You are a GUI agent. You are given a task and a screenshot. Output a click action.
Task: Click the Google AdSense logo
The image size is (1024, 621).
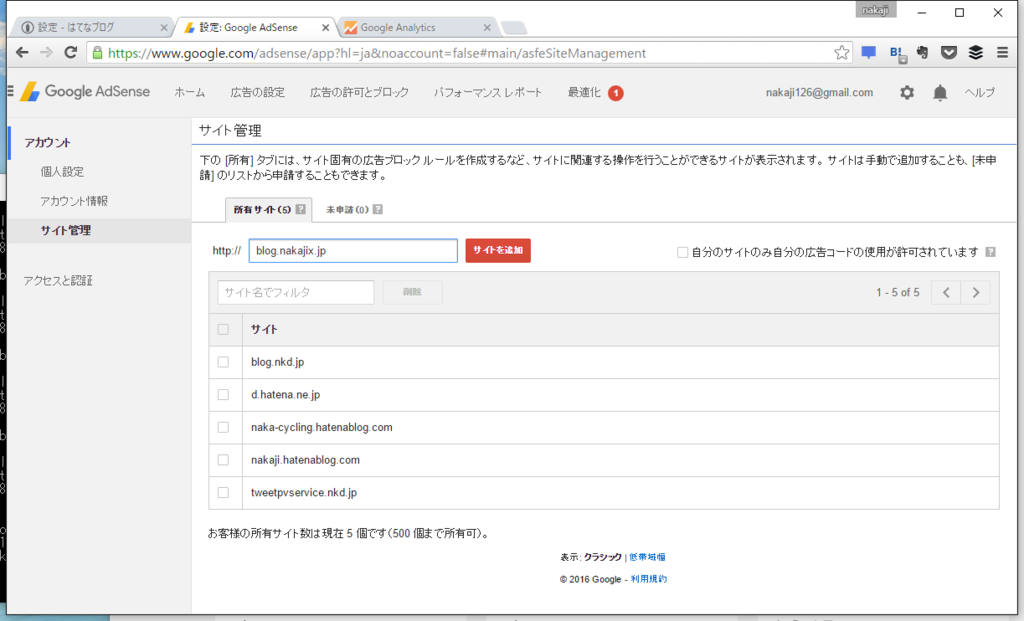[86, 91]
